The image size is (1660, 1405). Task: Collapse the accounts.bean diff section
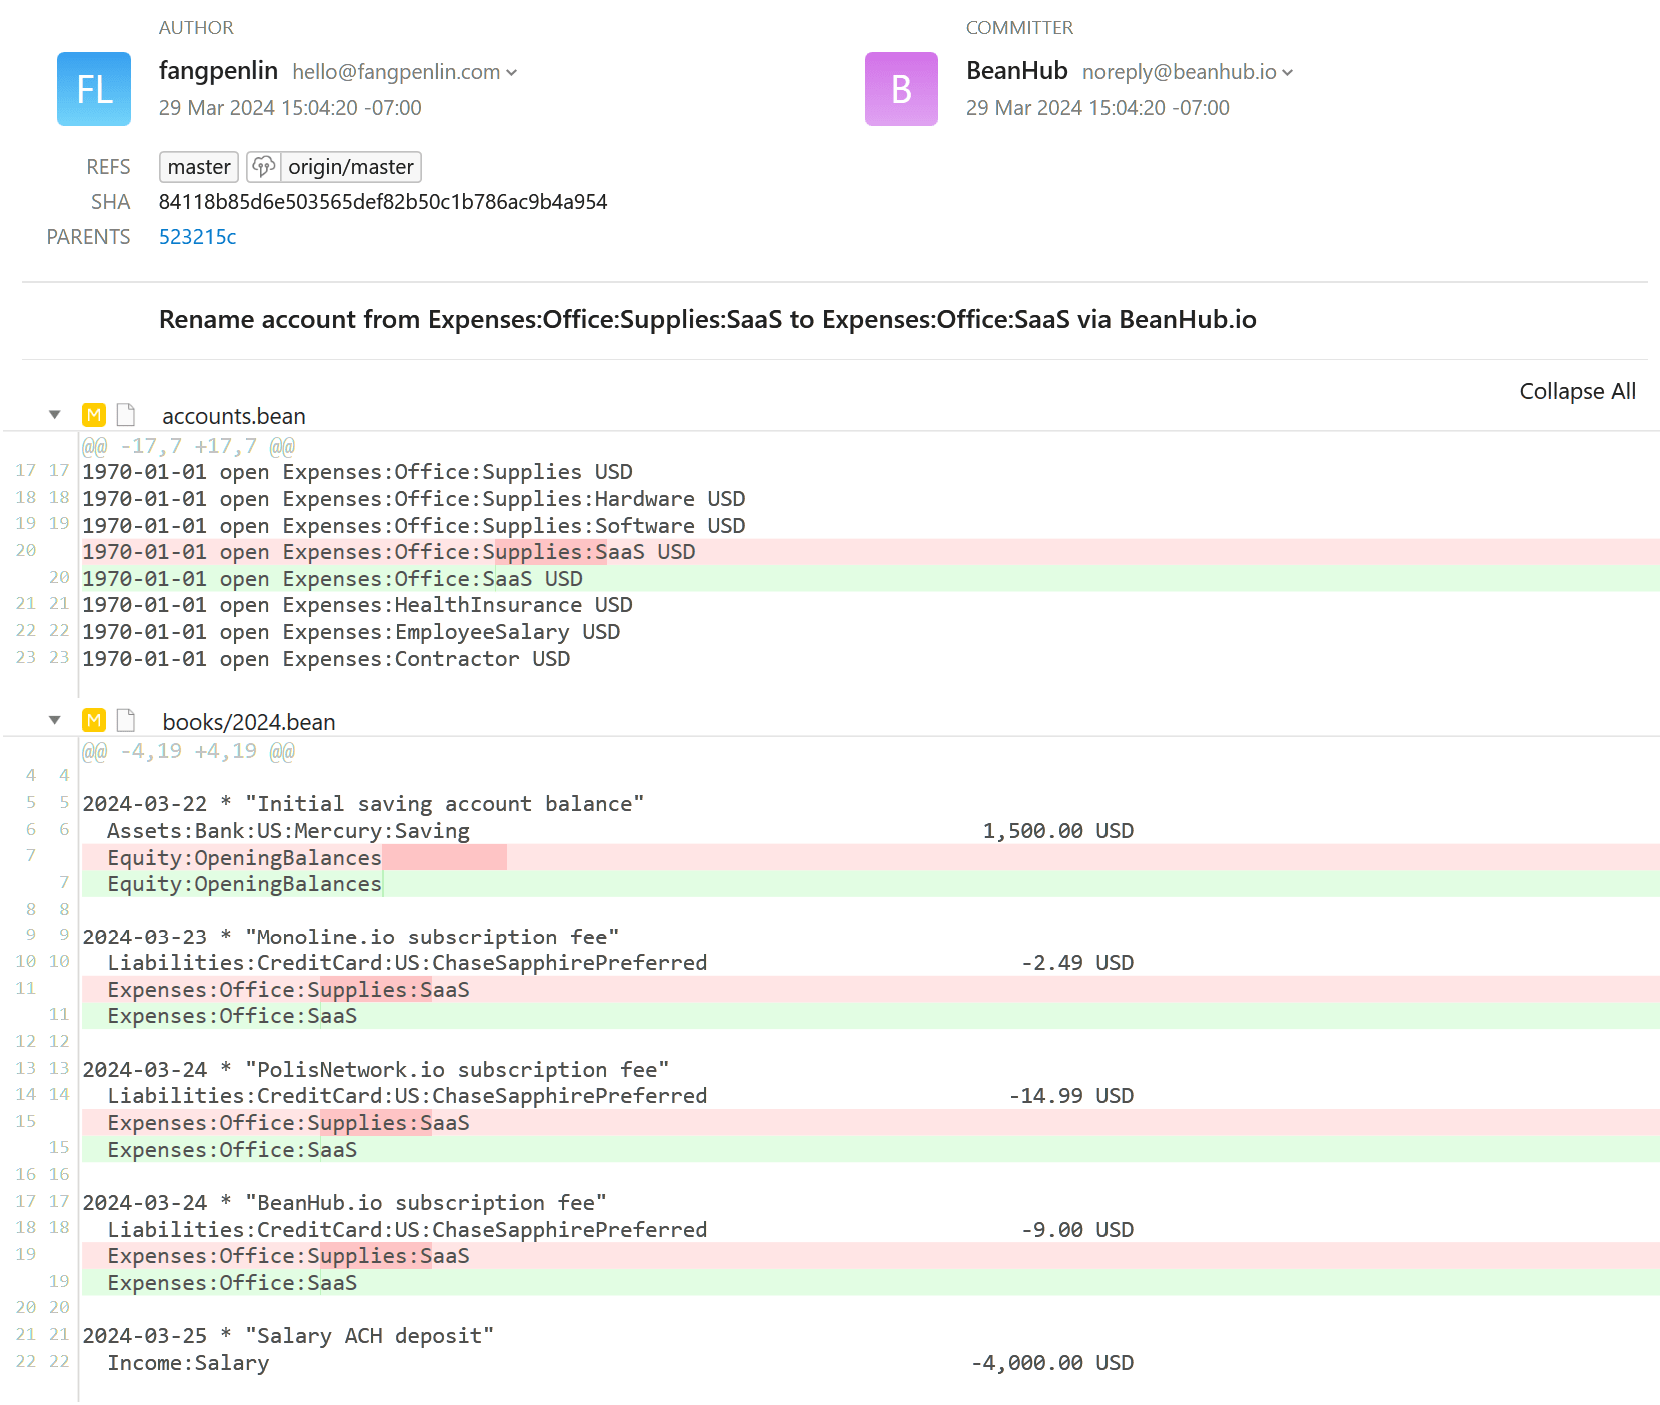click(55, 415)
